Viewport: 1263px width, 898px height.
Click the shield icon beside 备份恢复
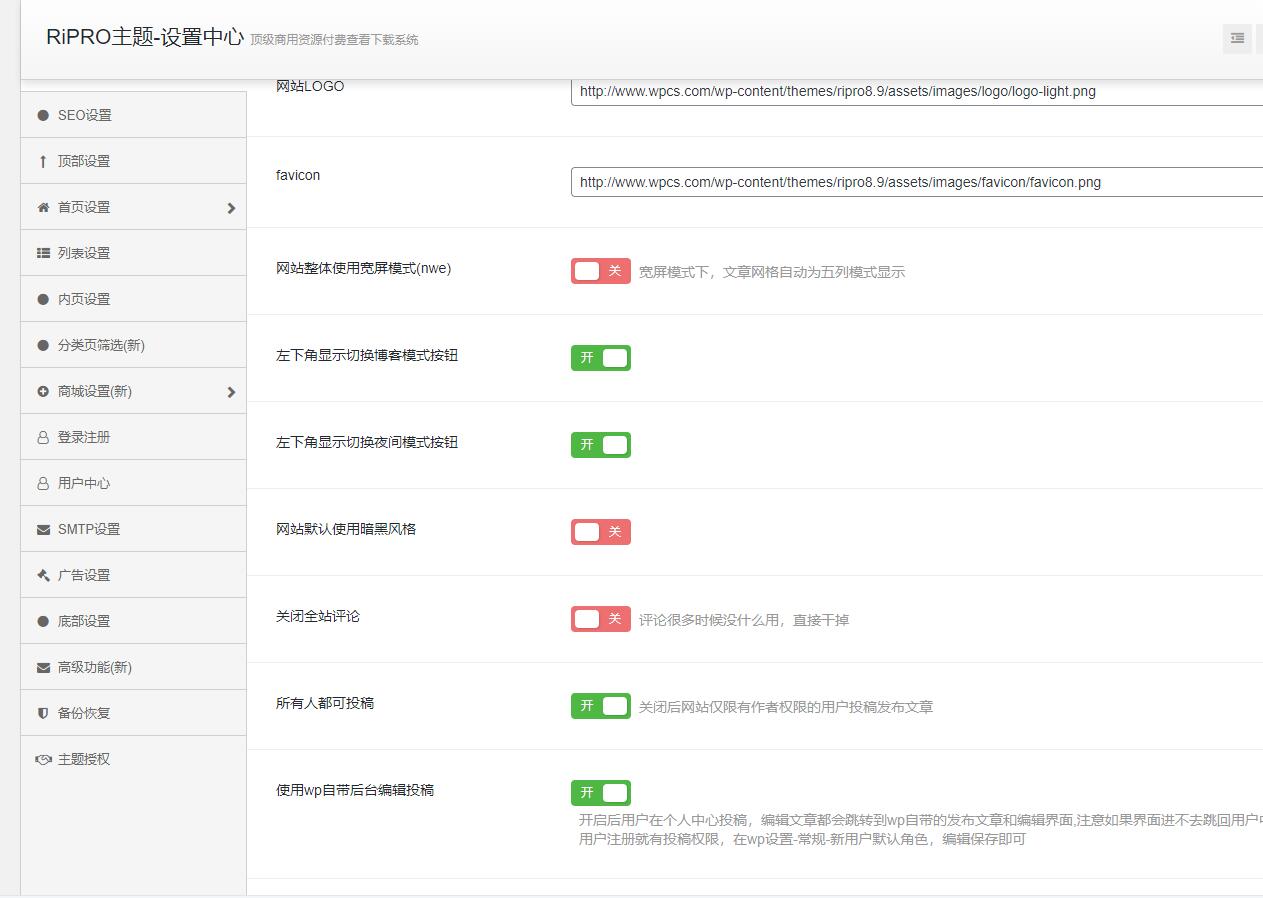43,713
